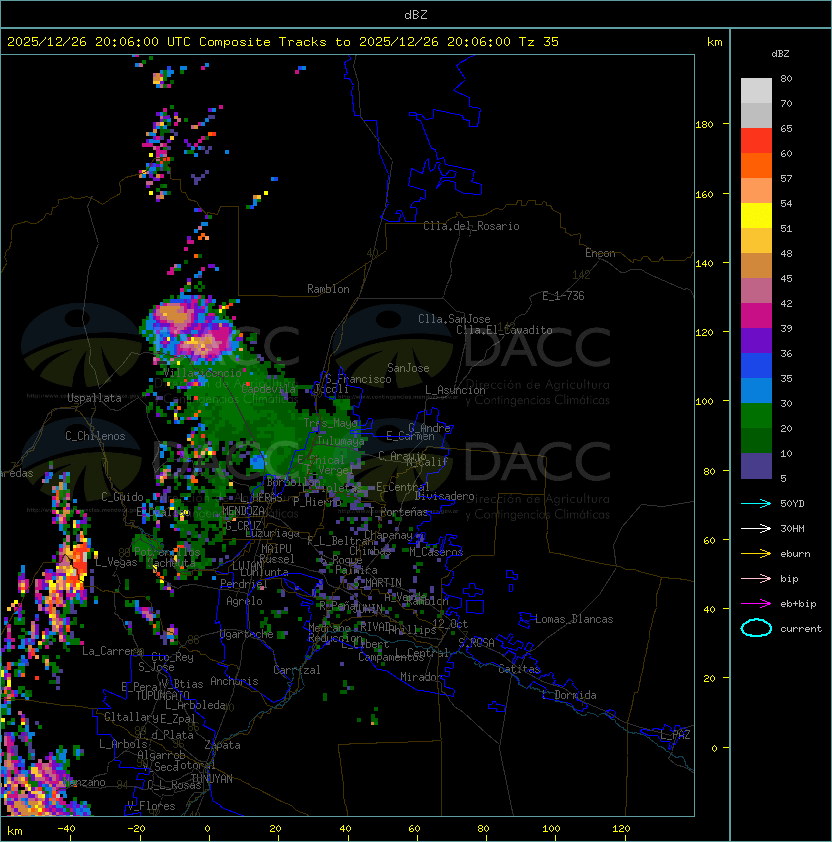
Task: Click the 'Uspallata' place label
Action: pos(94,398)
